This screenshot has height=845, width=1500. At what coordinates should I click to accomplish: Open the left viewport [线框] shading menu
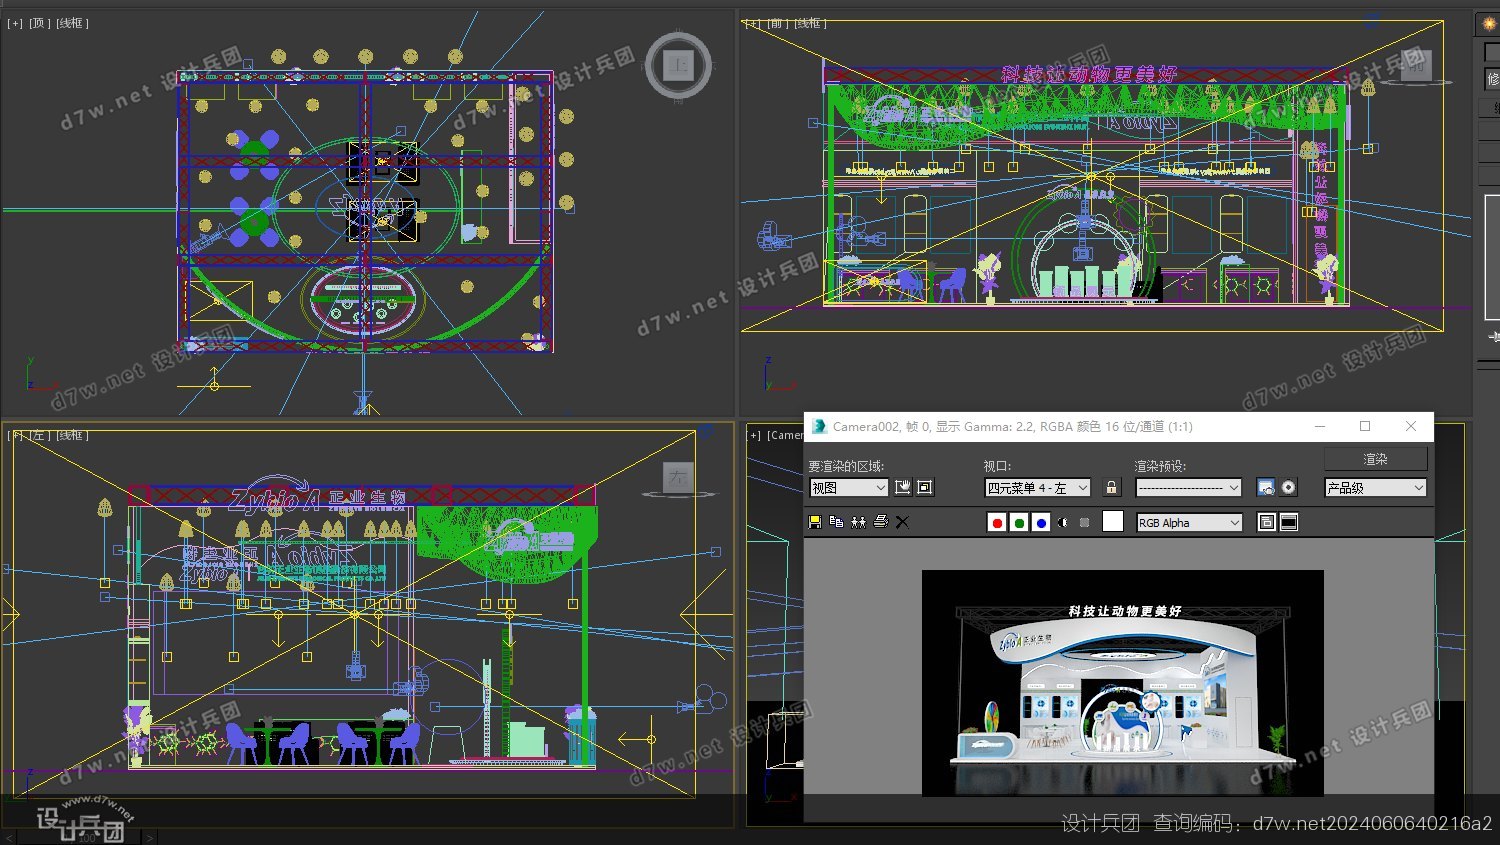(x=72, y=435)
